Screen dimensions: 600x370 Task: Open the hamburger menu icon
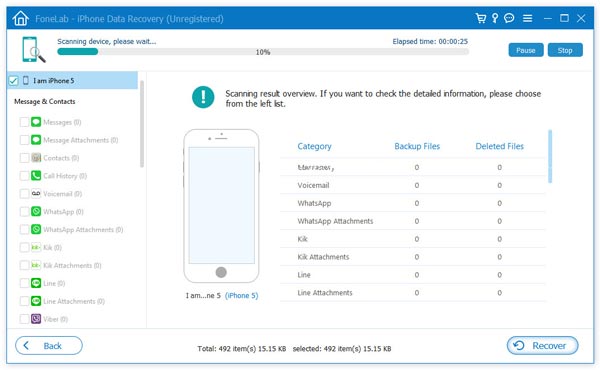click(527, 18)
